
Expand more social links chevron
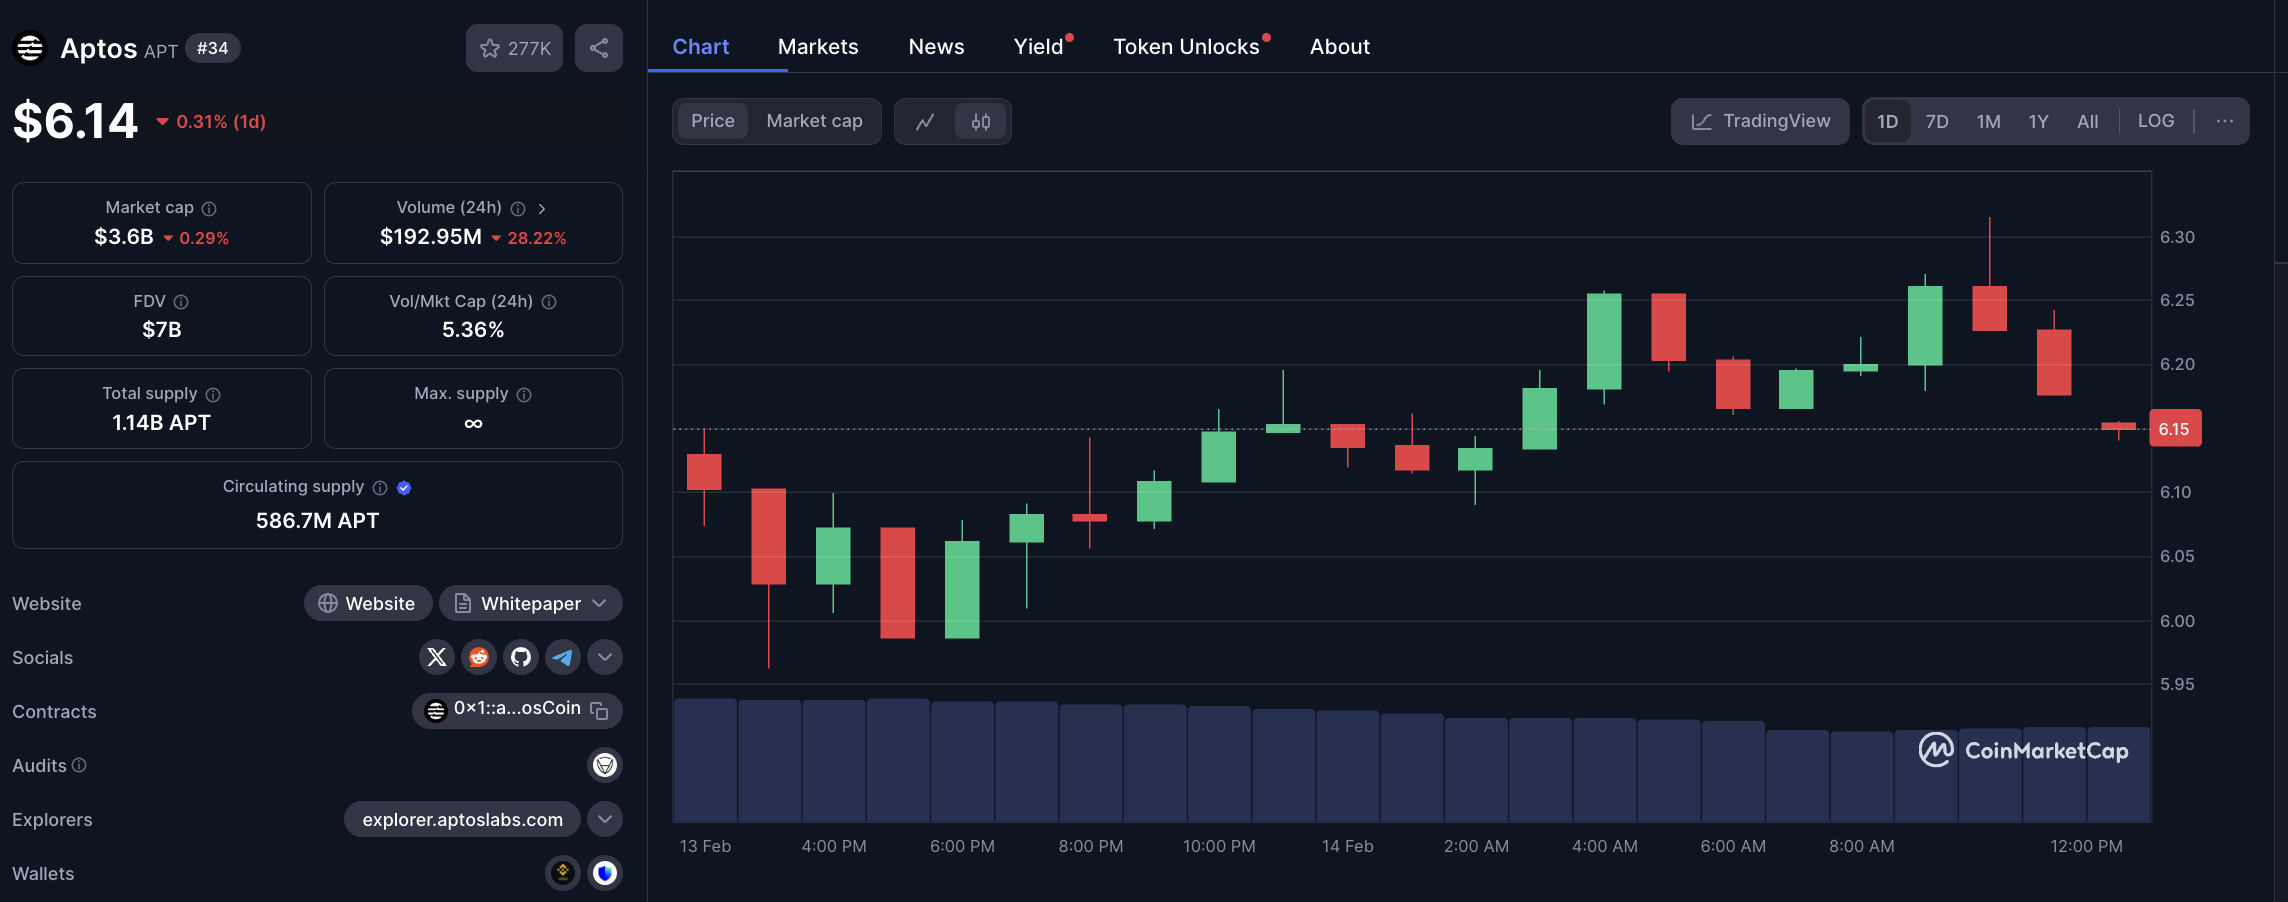[x=605, y=657]
